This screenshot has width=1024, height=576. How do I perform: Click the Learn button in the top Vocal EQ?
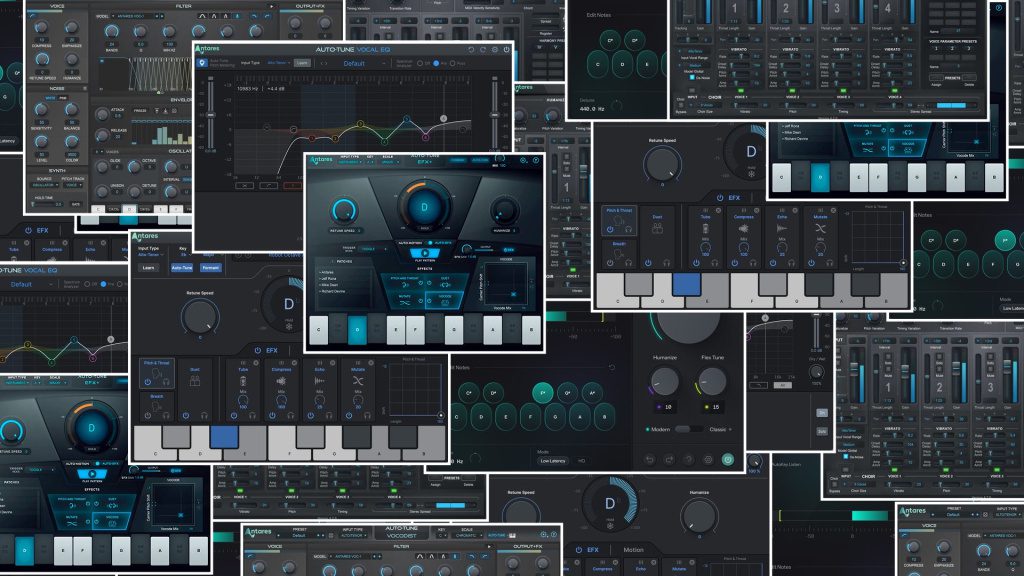302,63
